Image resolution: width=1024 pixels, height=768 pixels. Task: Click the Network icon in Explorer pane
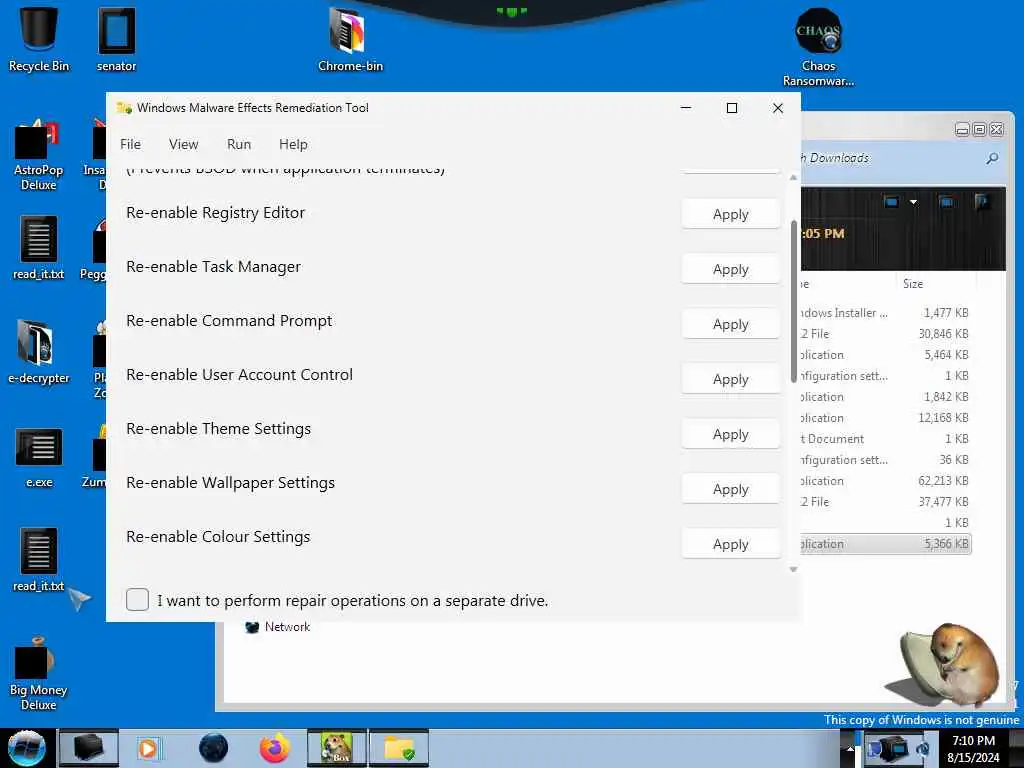(x=252, y=627)
